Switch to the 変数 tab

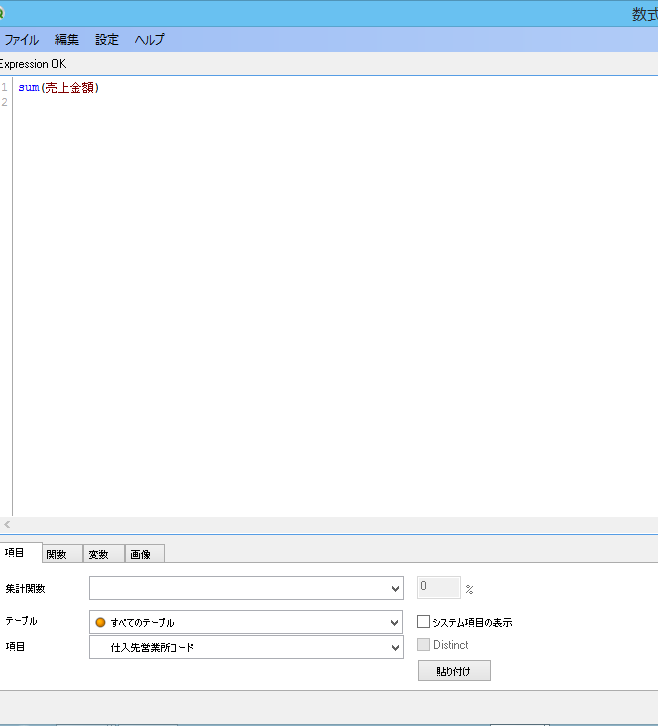pyautogui.click(x=99, y=554)
